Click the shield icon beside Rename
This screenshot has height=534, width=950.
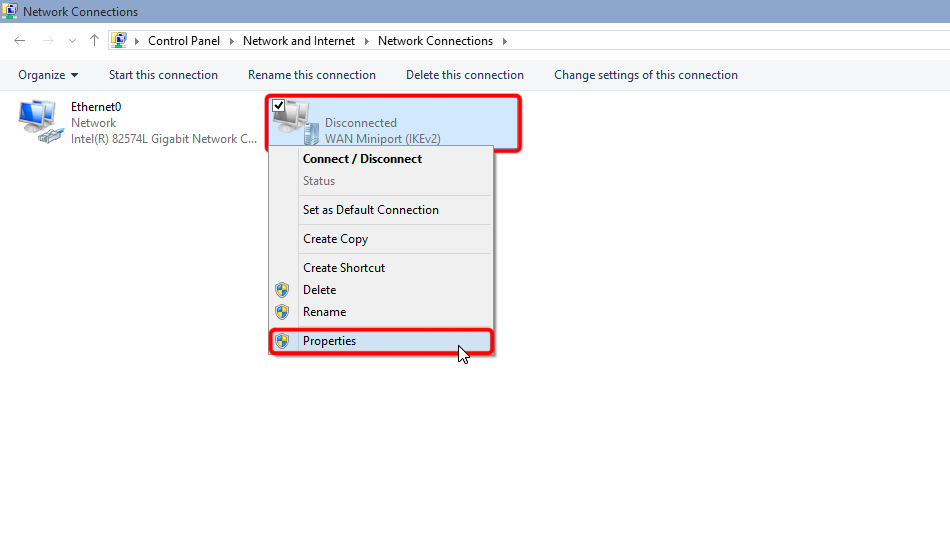coord(282,312)
